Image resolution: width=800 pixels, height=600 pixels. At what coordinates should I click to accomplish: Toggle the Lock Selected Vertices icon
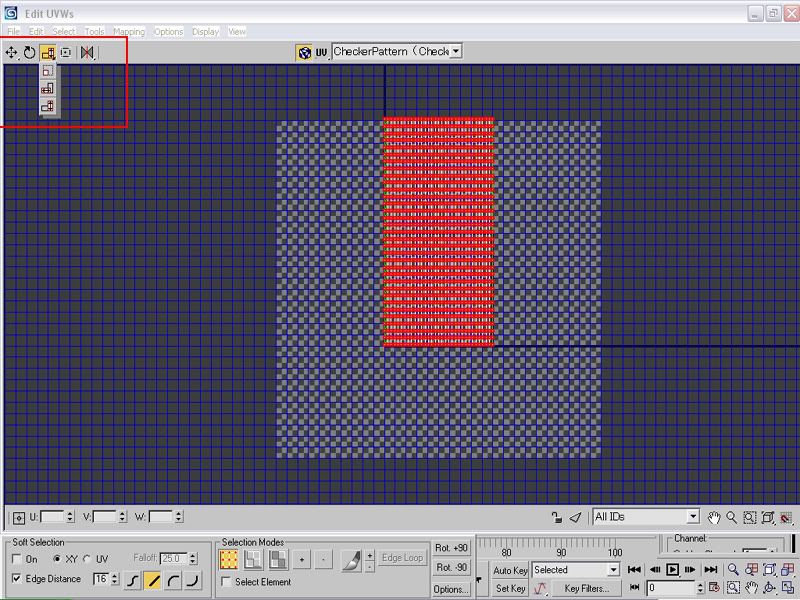(557, 517)
